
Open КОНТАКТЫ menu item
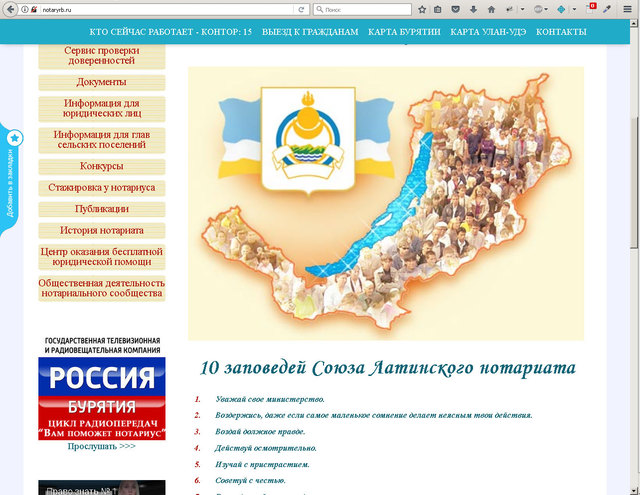(x=561, y=32)
